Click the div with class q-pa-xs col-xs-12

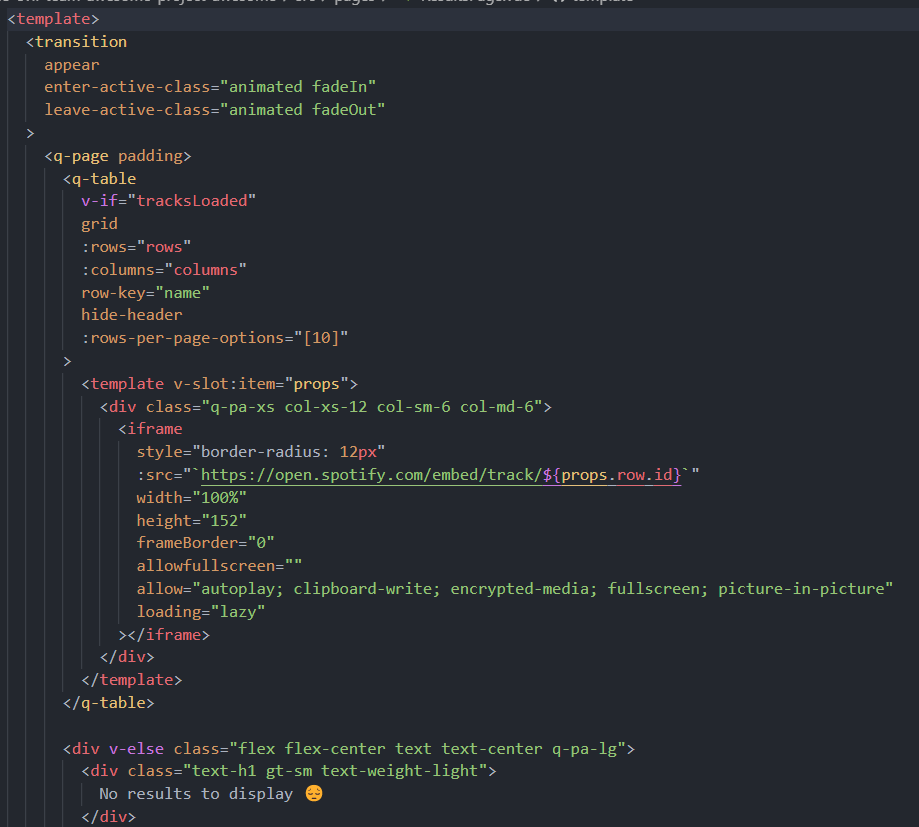[325, 407]
